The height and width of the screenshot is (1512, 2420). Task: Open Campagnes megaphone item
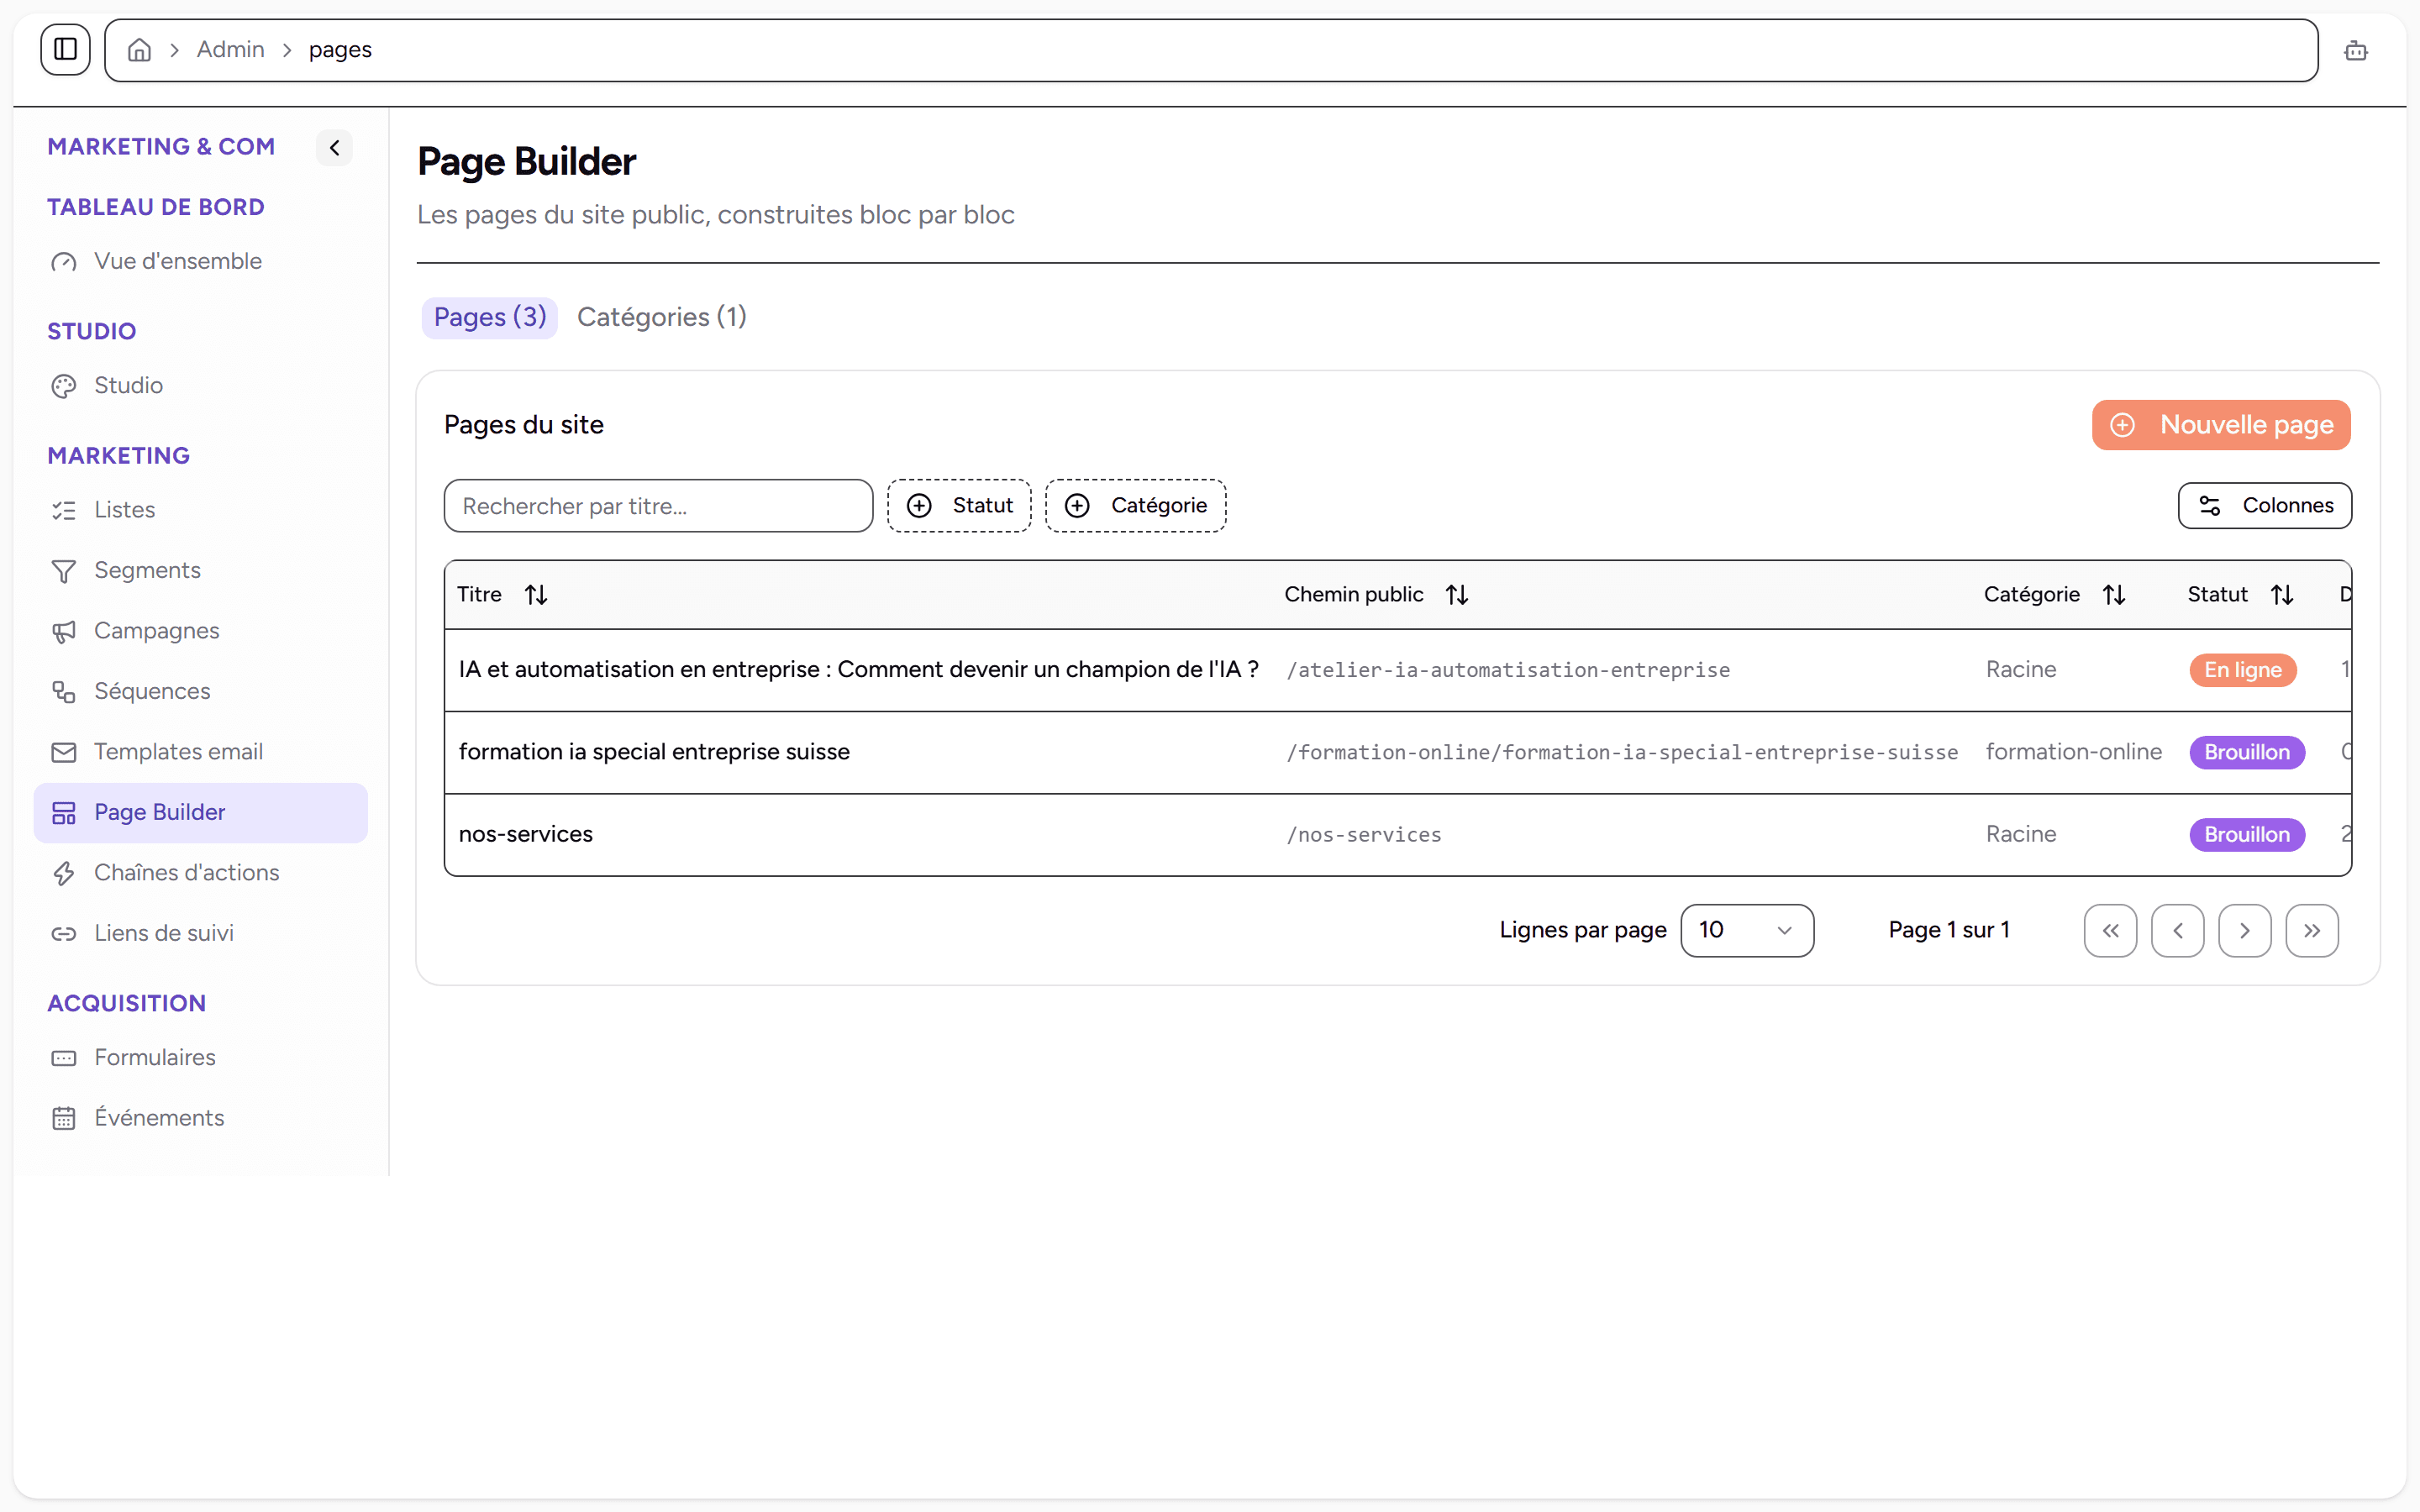click(x=200, y=631)
